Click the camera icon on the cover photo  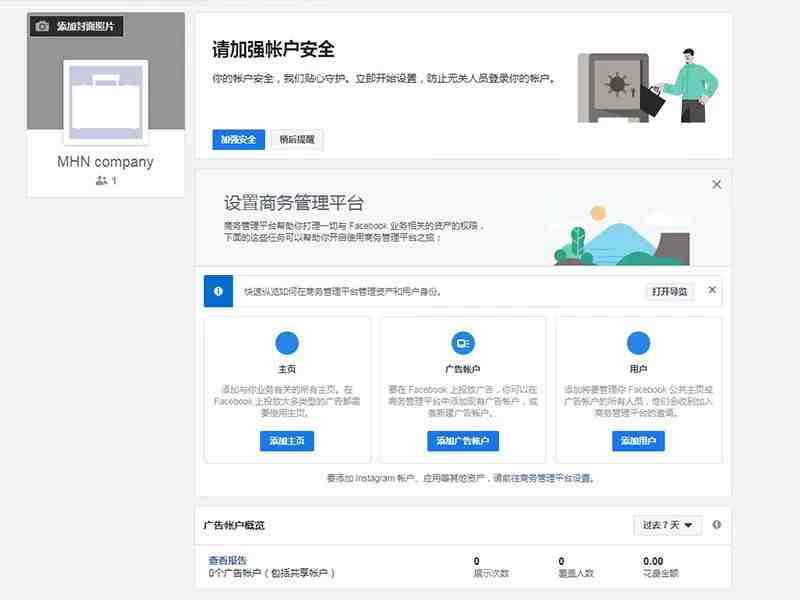point(42,26)
